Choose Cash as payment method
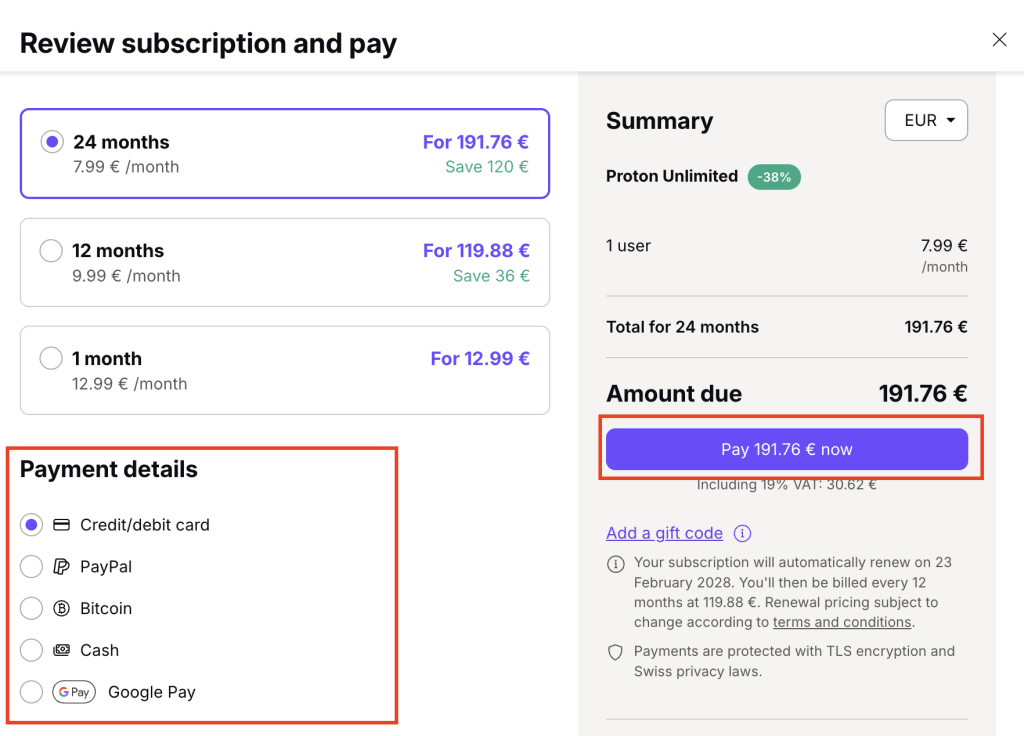Screen dimensions: 1024x736 [31, 650]
